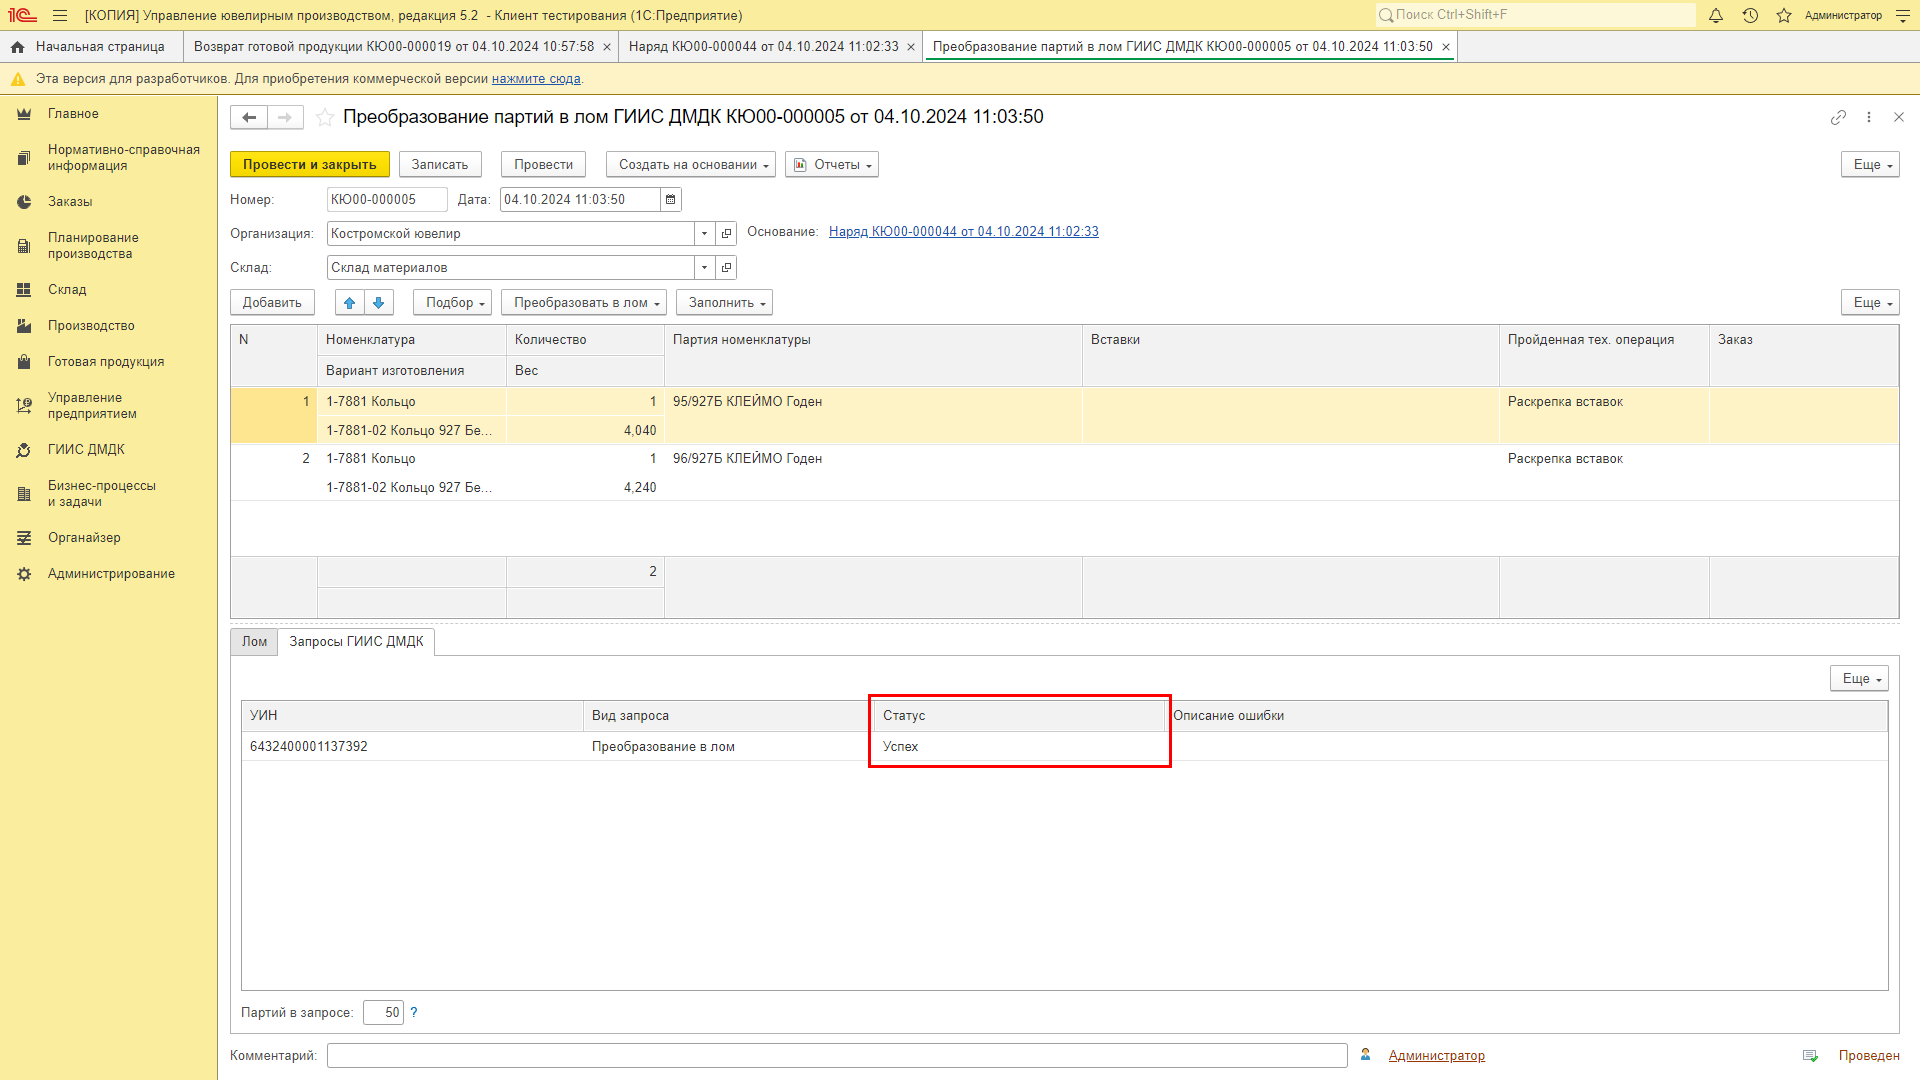
Task: Expand Создать на основании dropdown
Action: 691,165
